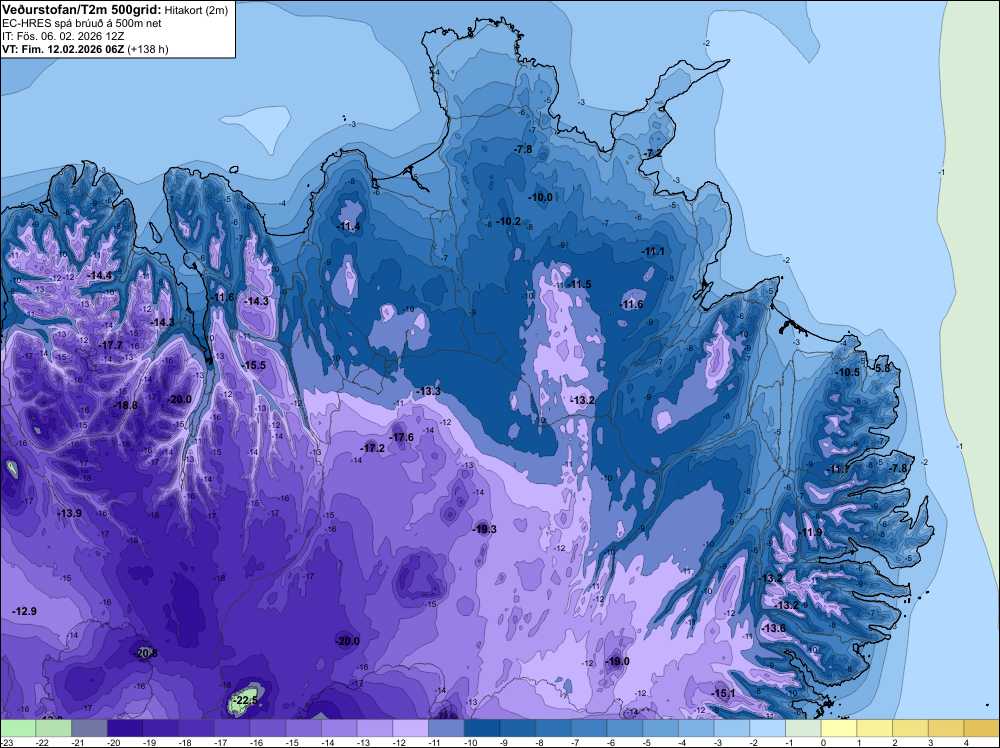The width and height of the screenshot is (1000, 748).
Task: Select the legend swatch labeled -21
Action: click(x=89, y=728)
